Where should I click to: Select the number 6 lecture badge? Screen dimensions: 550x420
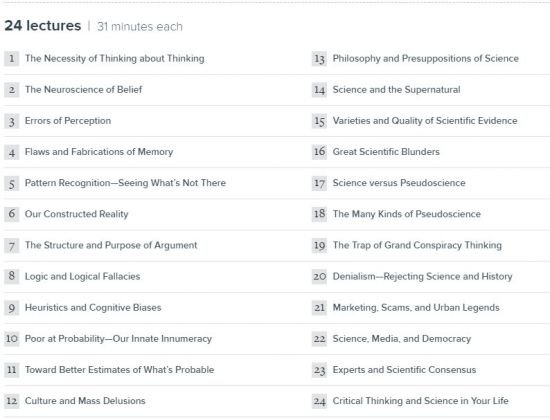(12, 214)
